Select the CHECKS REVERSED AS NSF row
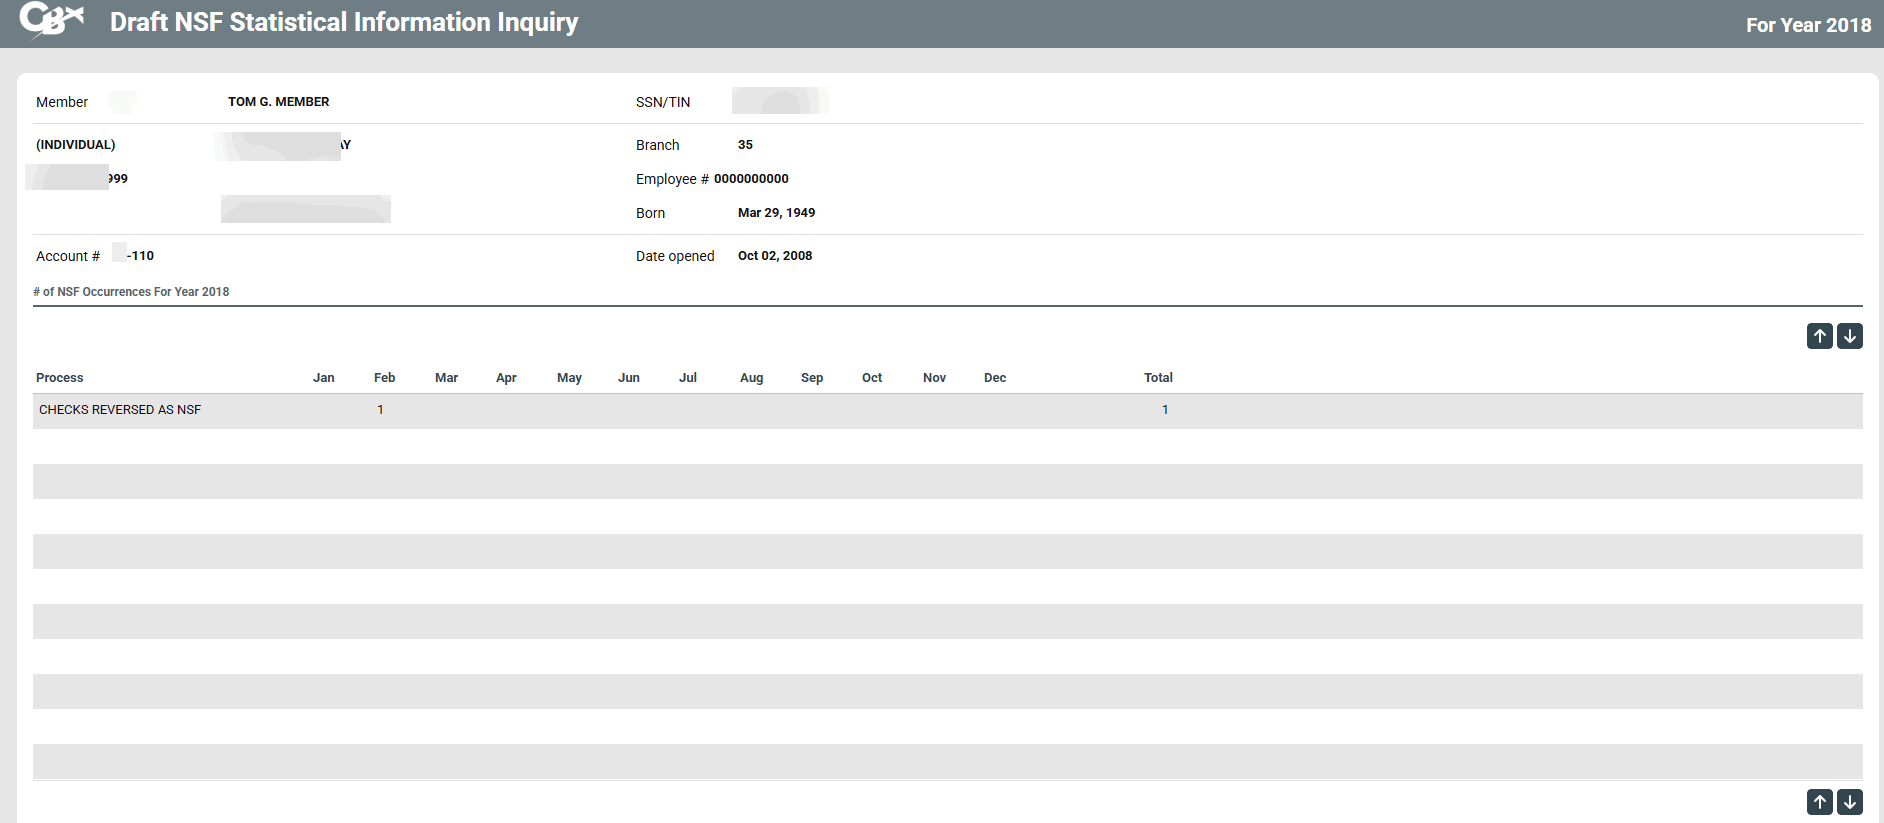 120,410
